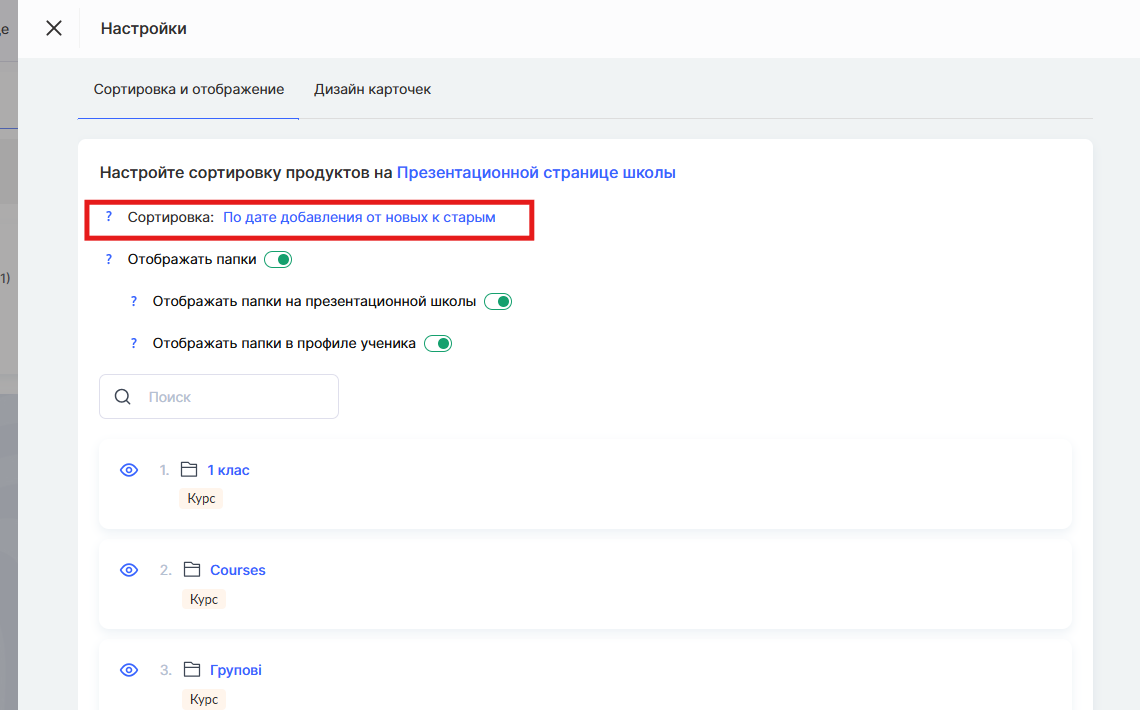Switch to Дизайн карточек tab

point(372,90)
